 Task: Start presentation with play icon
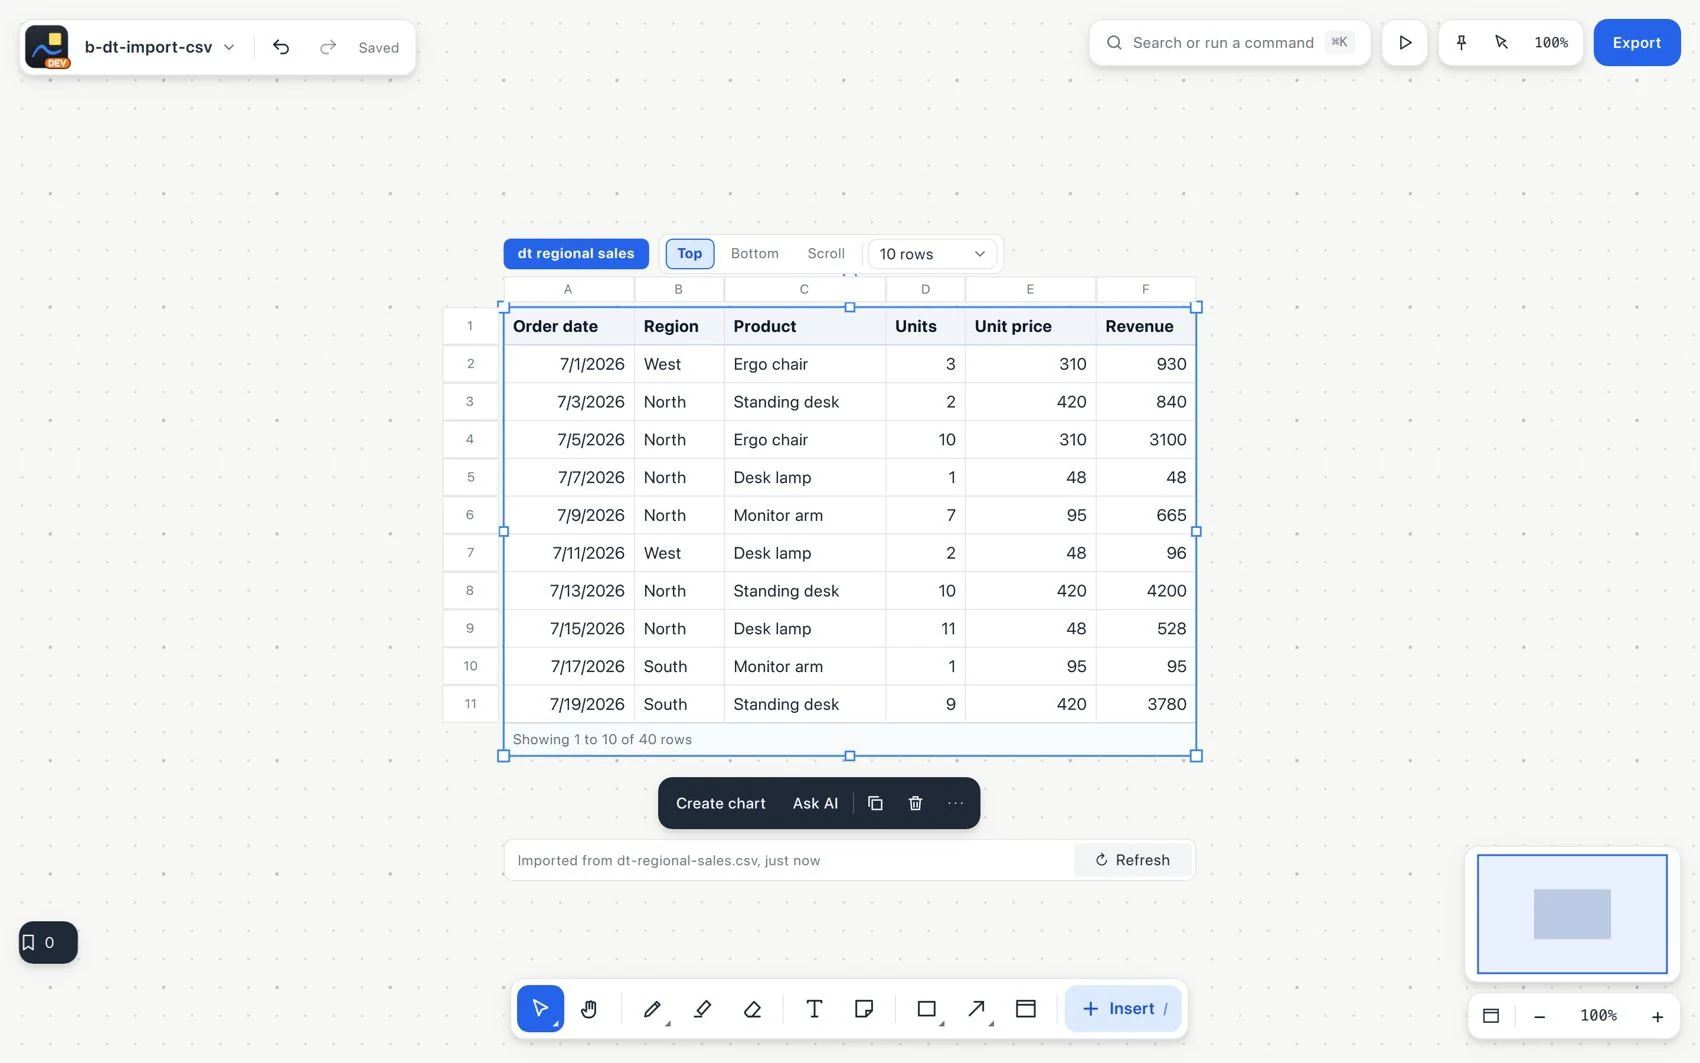point(1405,42)
